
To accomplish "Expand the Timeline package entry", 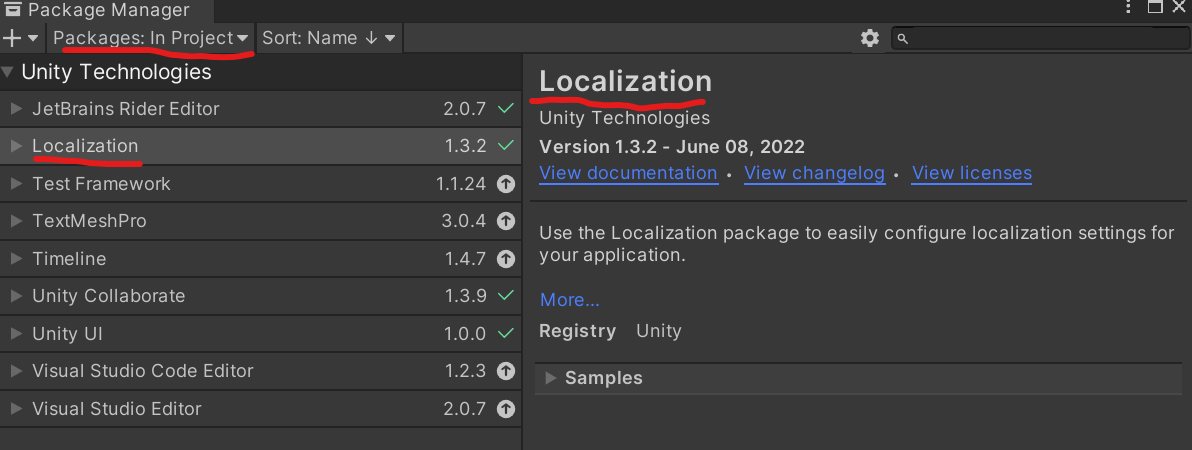I will 17,258.
